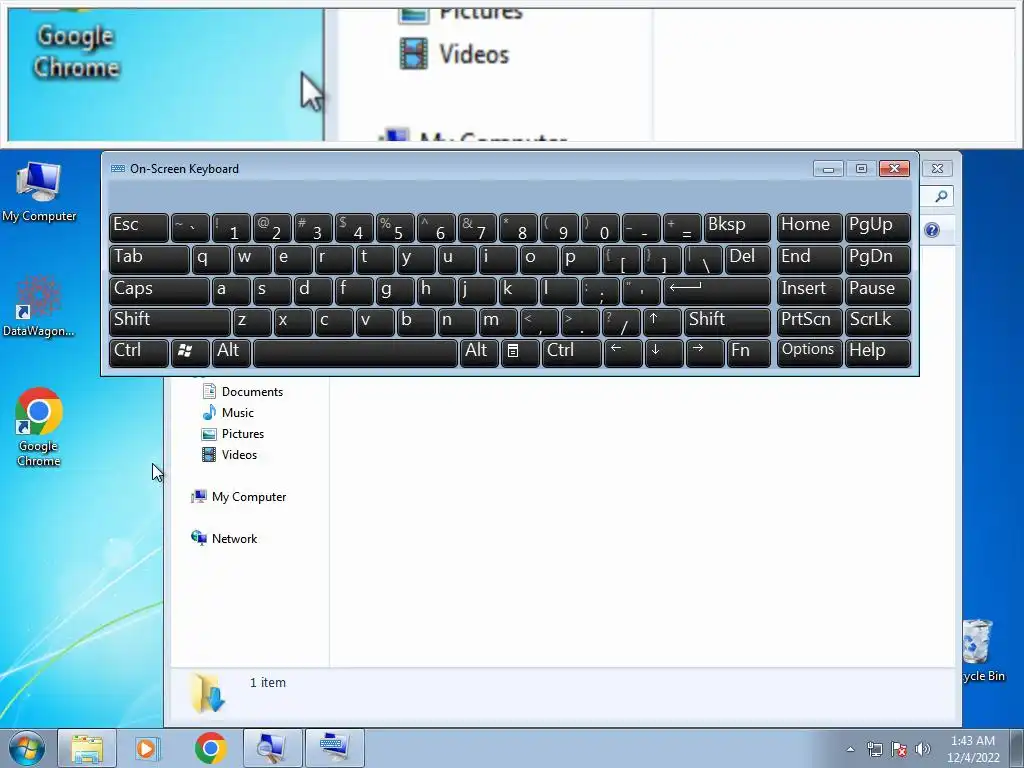Toggle the Fn key

point(748,353)
